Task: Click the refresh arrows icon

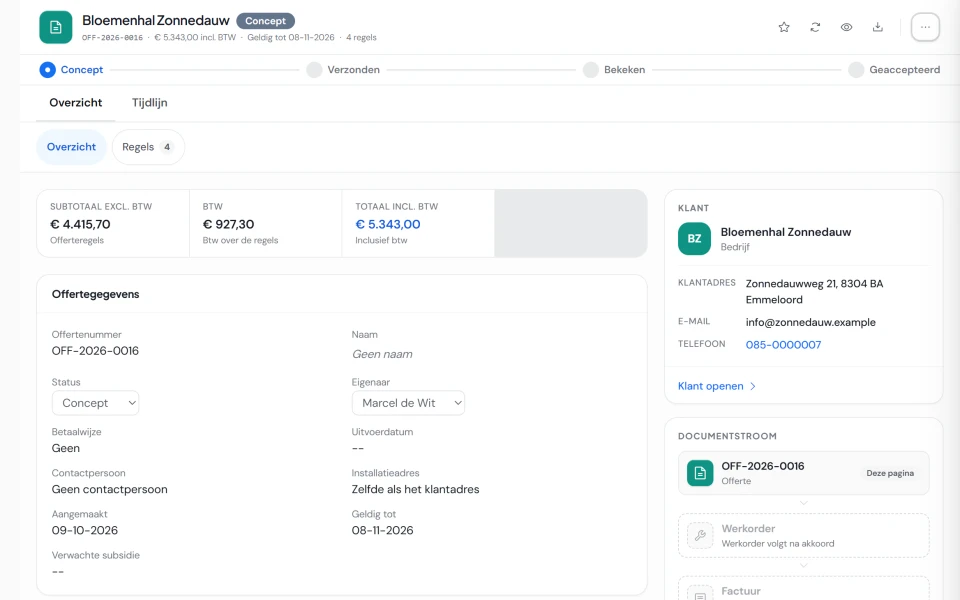Action: [x=815, y=27]
